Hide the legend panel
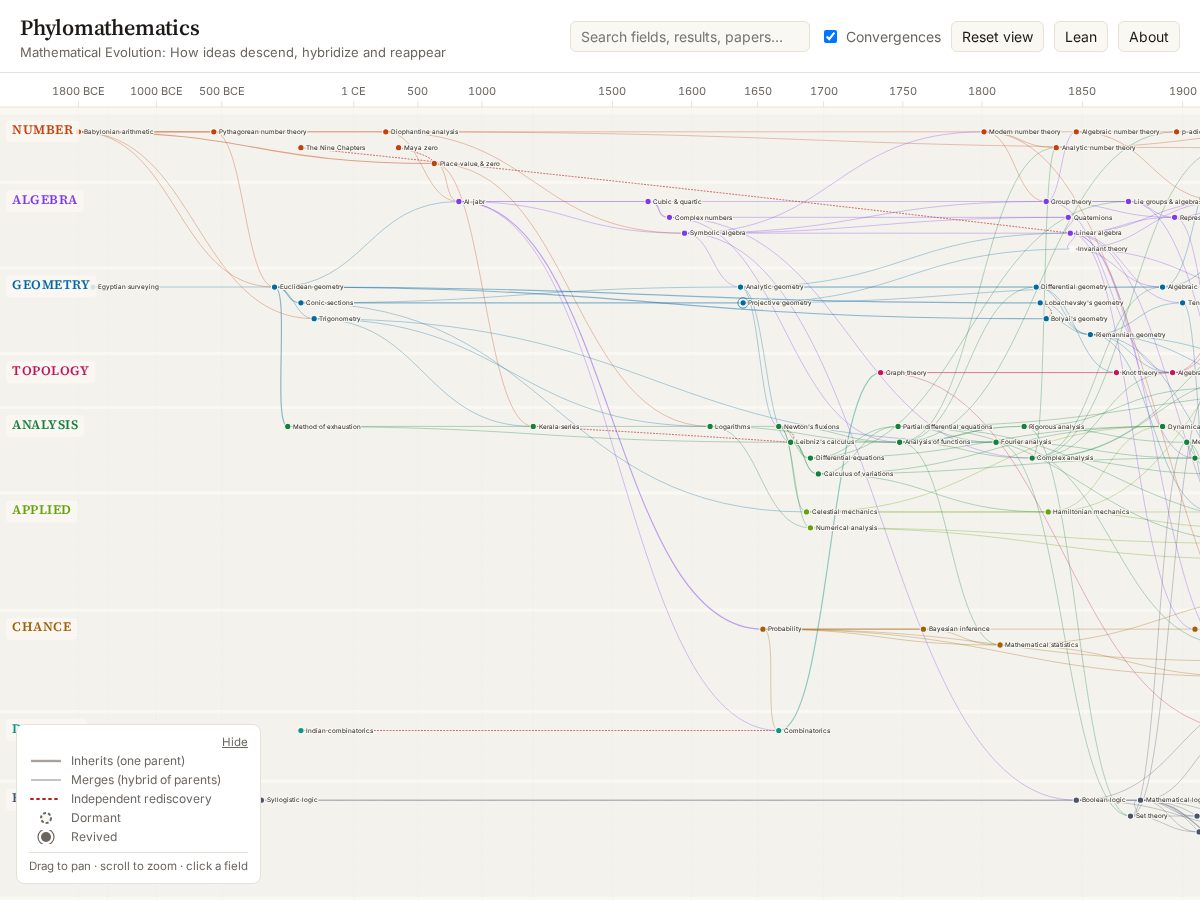 click(235, 742)
